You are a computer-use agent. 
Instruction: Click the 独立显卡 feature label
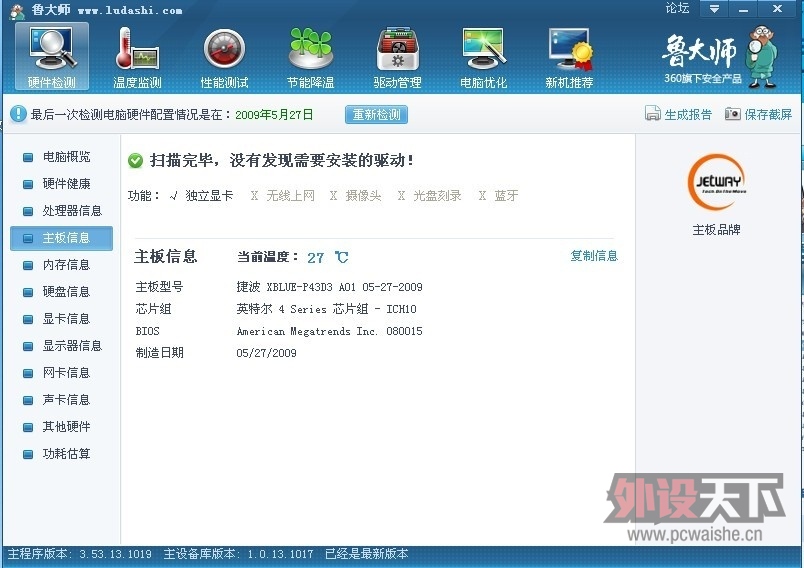pyautogui.click(x=209, y=196)
